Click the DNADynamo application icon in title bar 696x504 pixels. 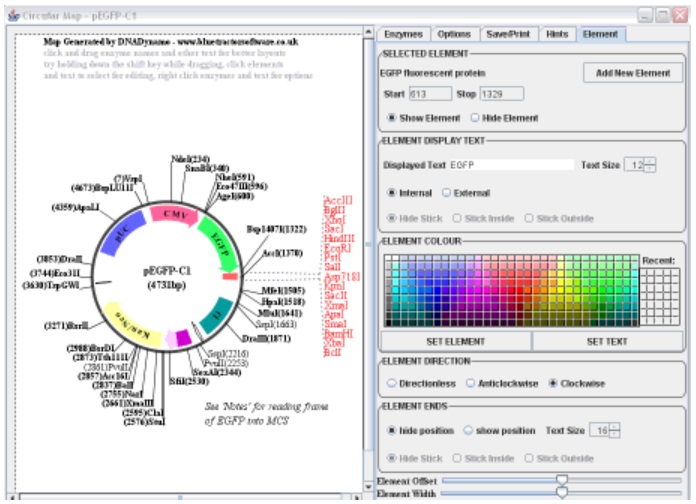pos(13,16)
